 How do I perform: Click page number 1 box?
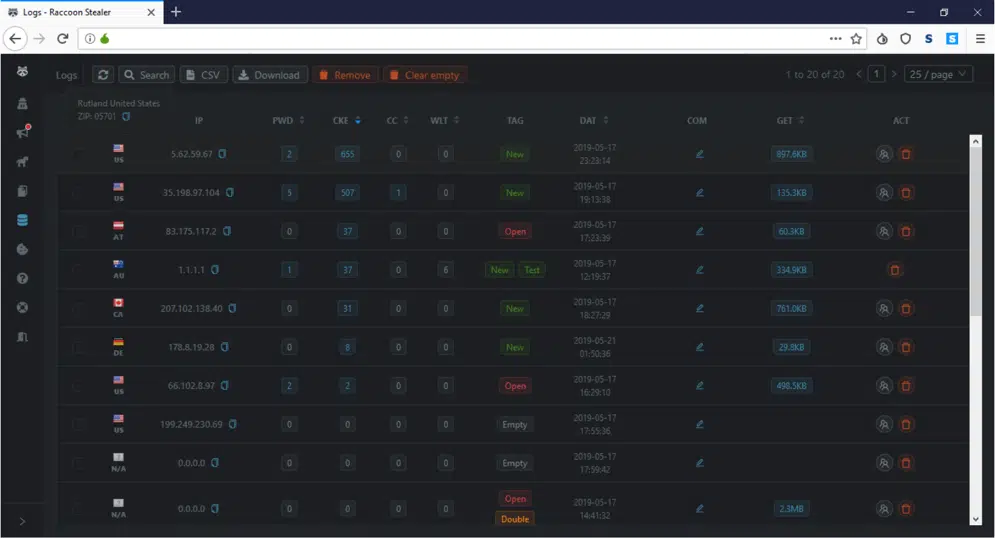click(876, 74)
